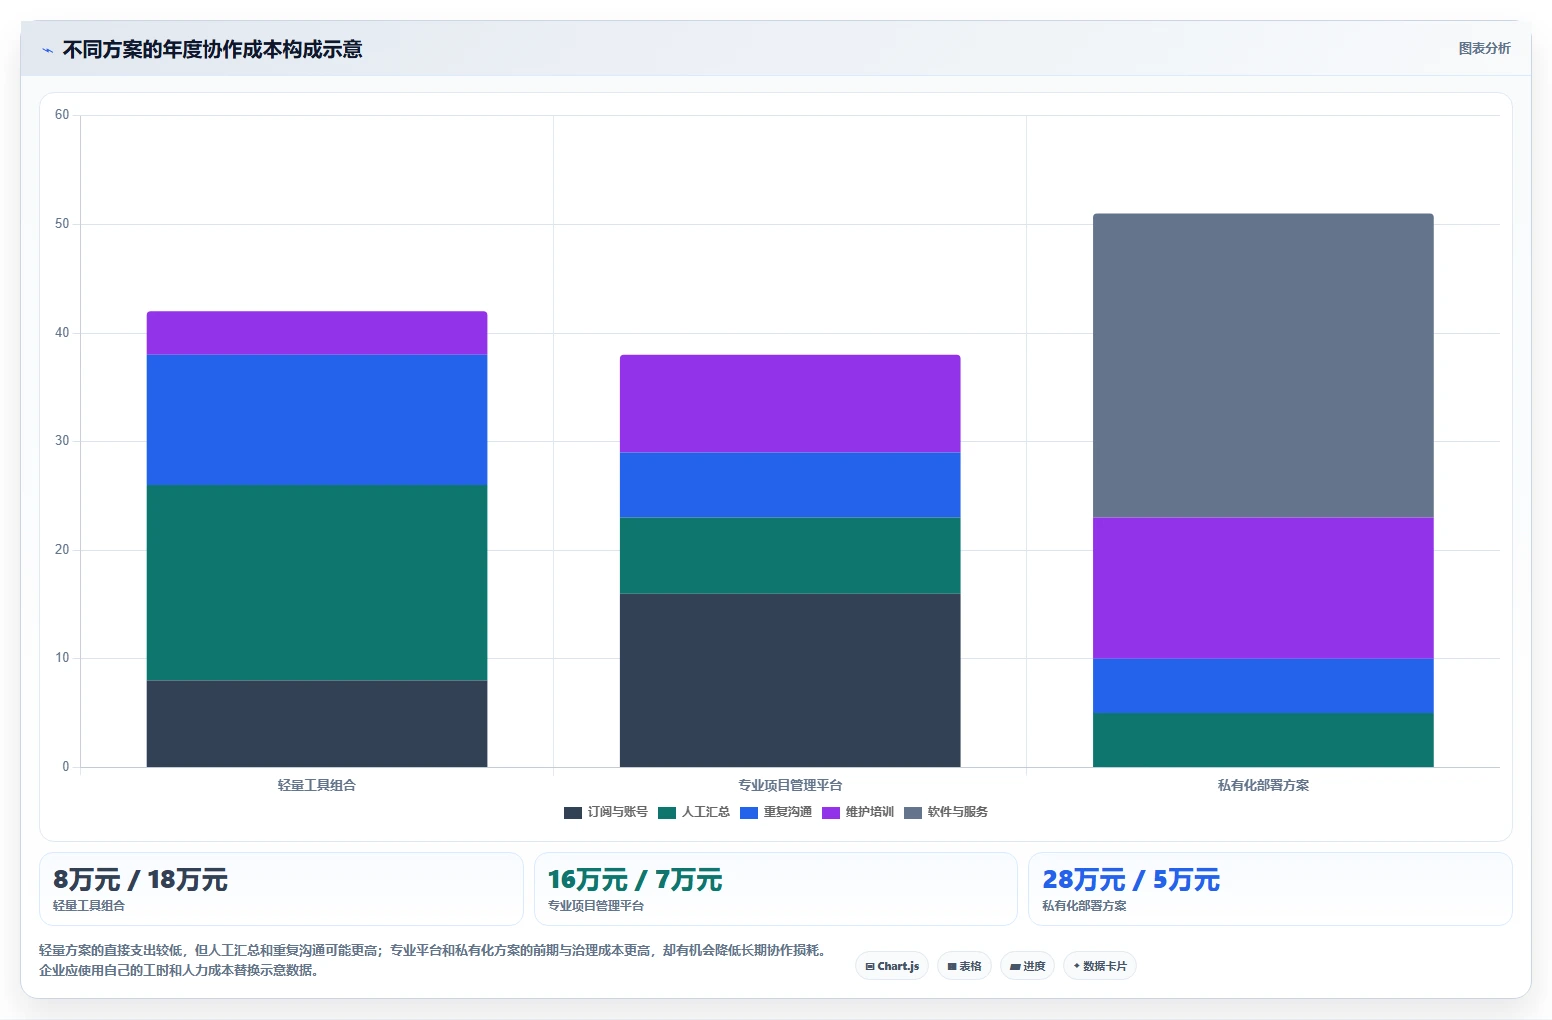The width and height of the screenshot is (1552, 1020).
Task: Click 专业项目管理平台 x-axis label
Action: pyautogui.click(x=790, y=785)
